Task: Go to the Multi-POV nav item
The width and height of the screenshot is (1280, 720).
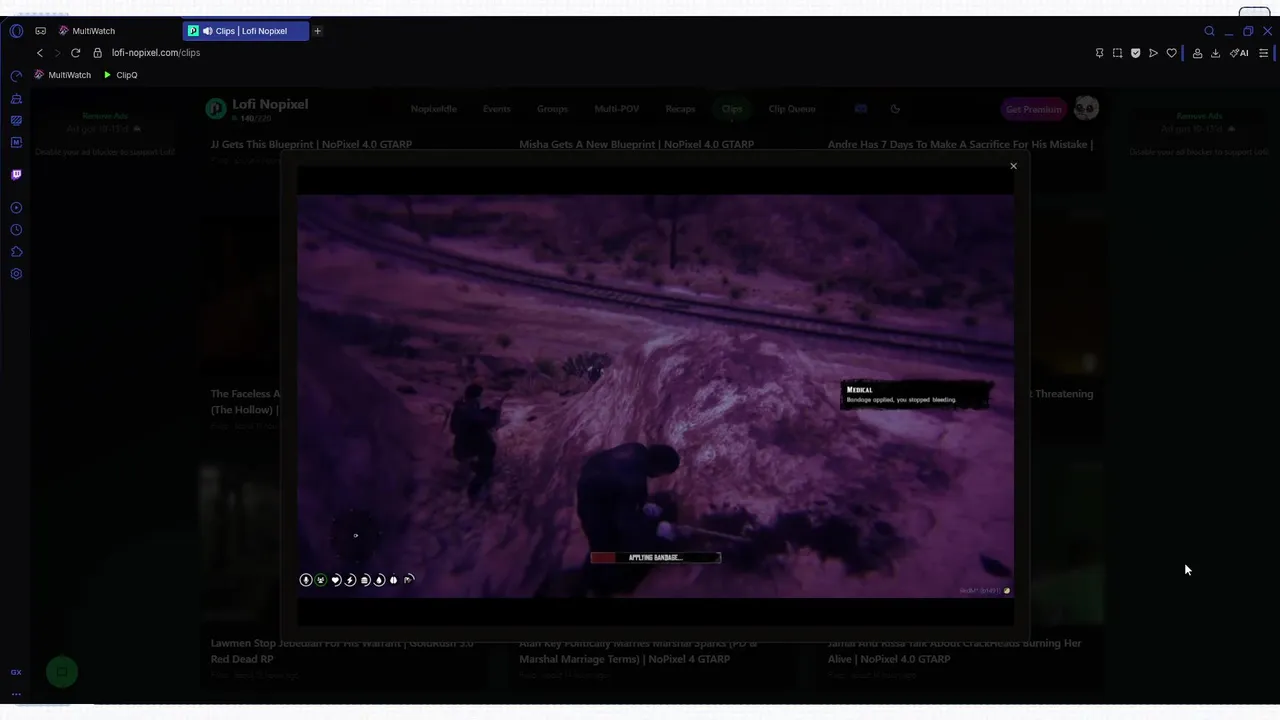Action: coord(617,109)
